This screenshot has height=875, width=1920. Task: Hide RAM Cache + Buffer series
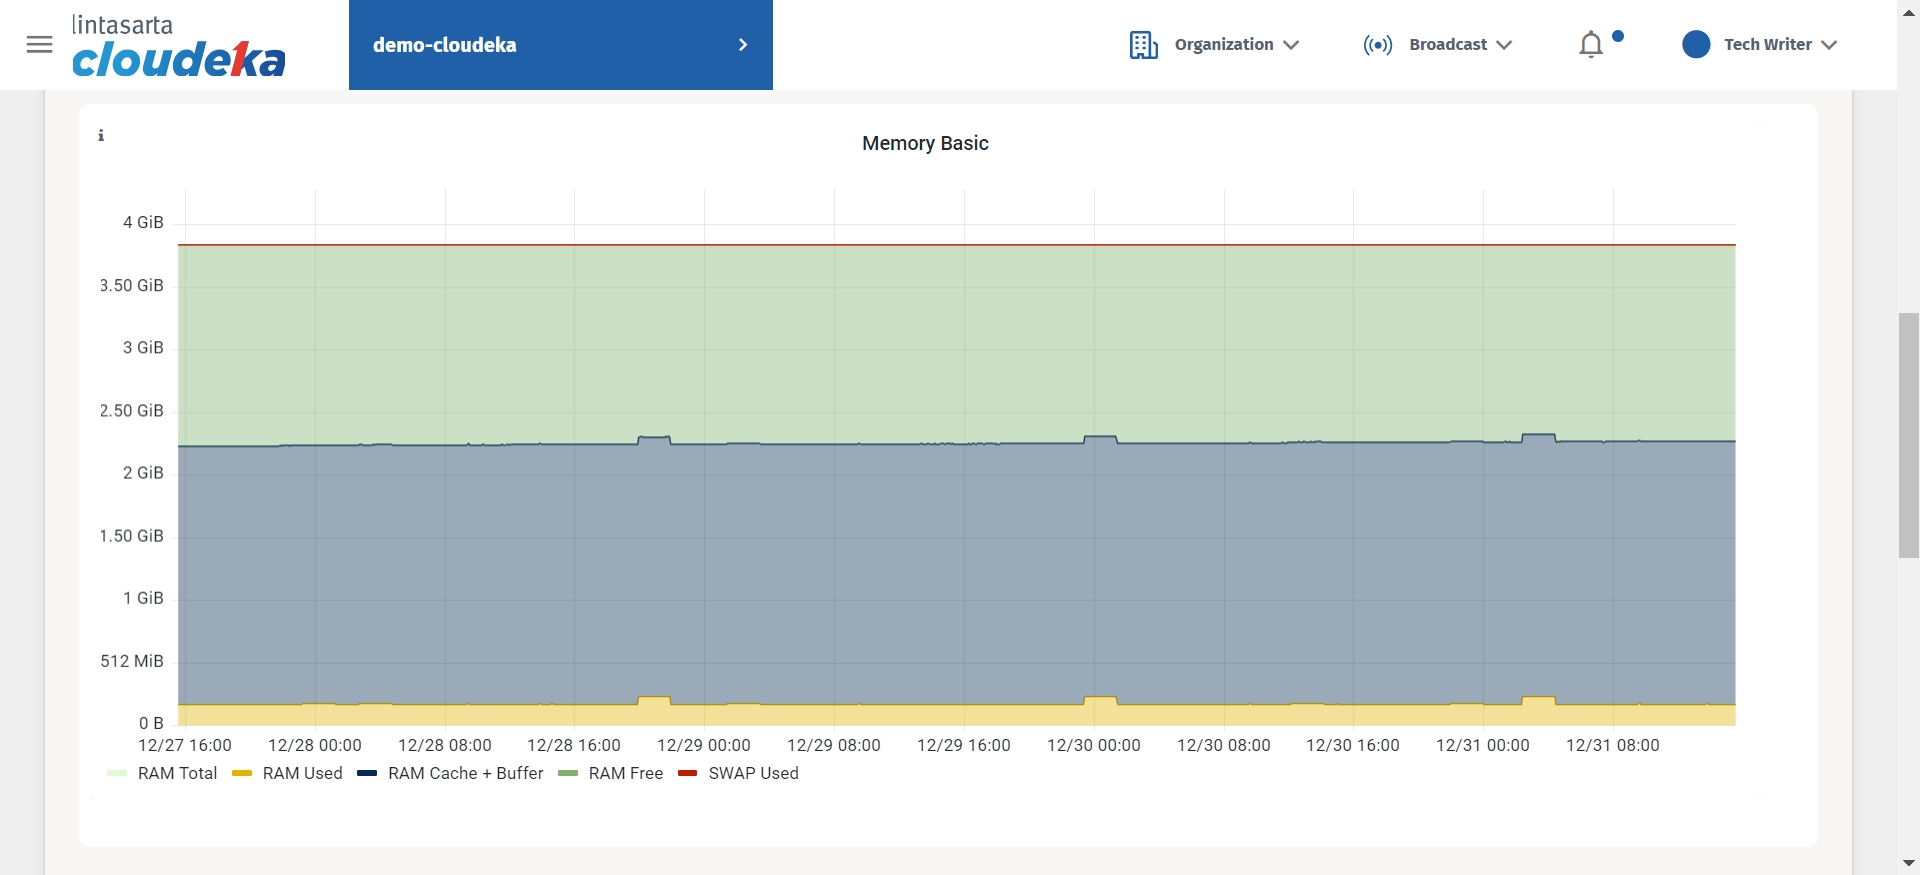pos(465,773)
